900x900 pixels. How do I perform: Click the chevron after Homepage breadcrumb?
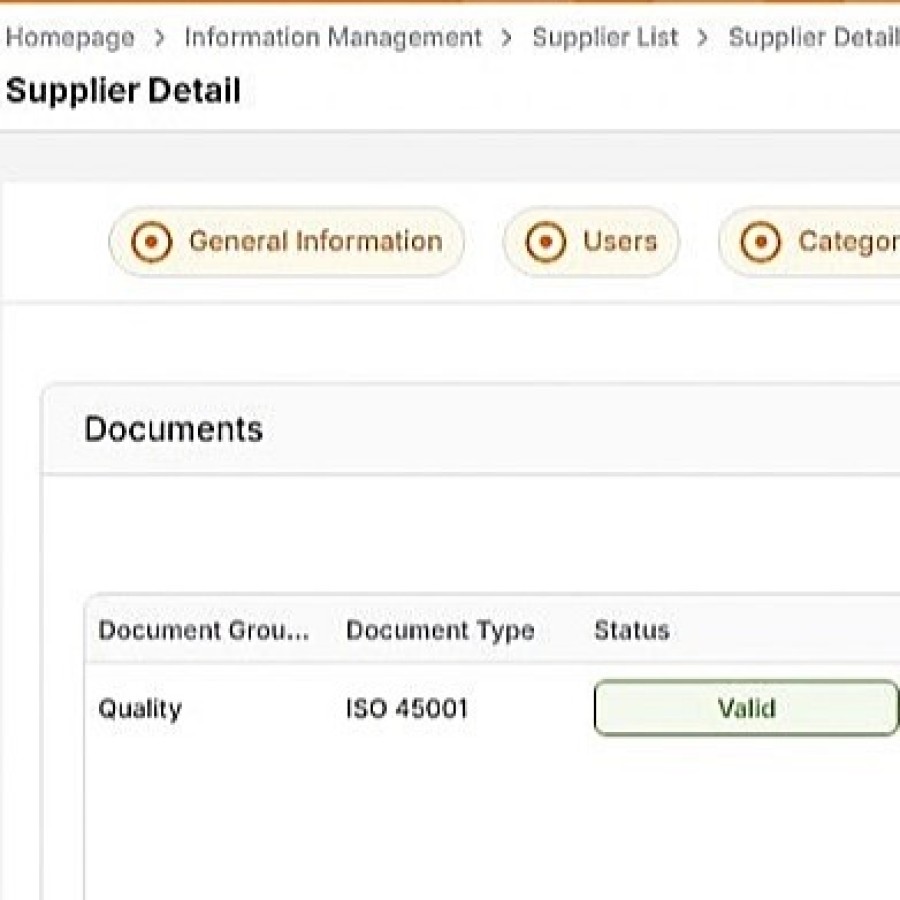tap(160, 39)
